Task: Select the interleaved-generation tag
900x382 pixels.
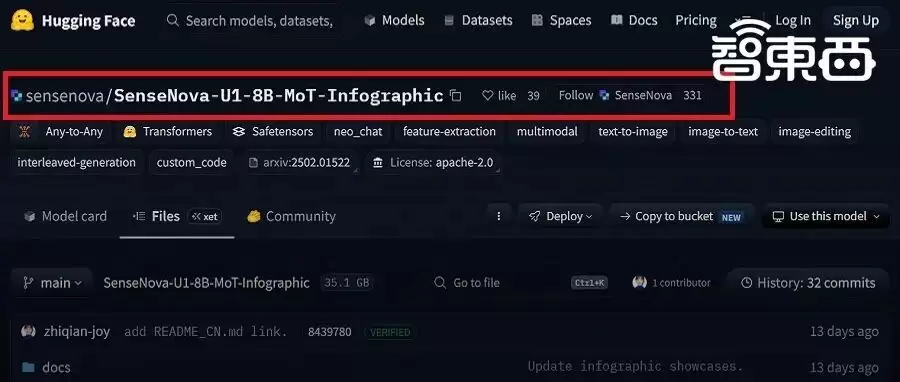Action: point(76,162)
